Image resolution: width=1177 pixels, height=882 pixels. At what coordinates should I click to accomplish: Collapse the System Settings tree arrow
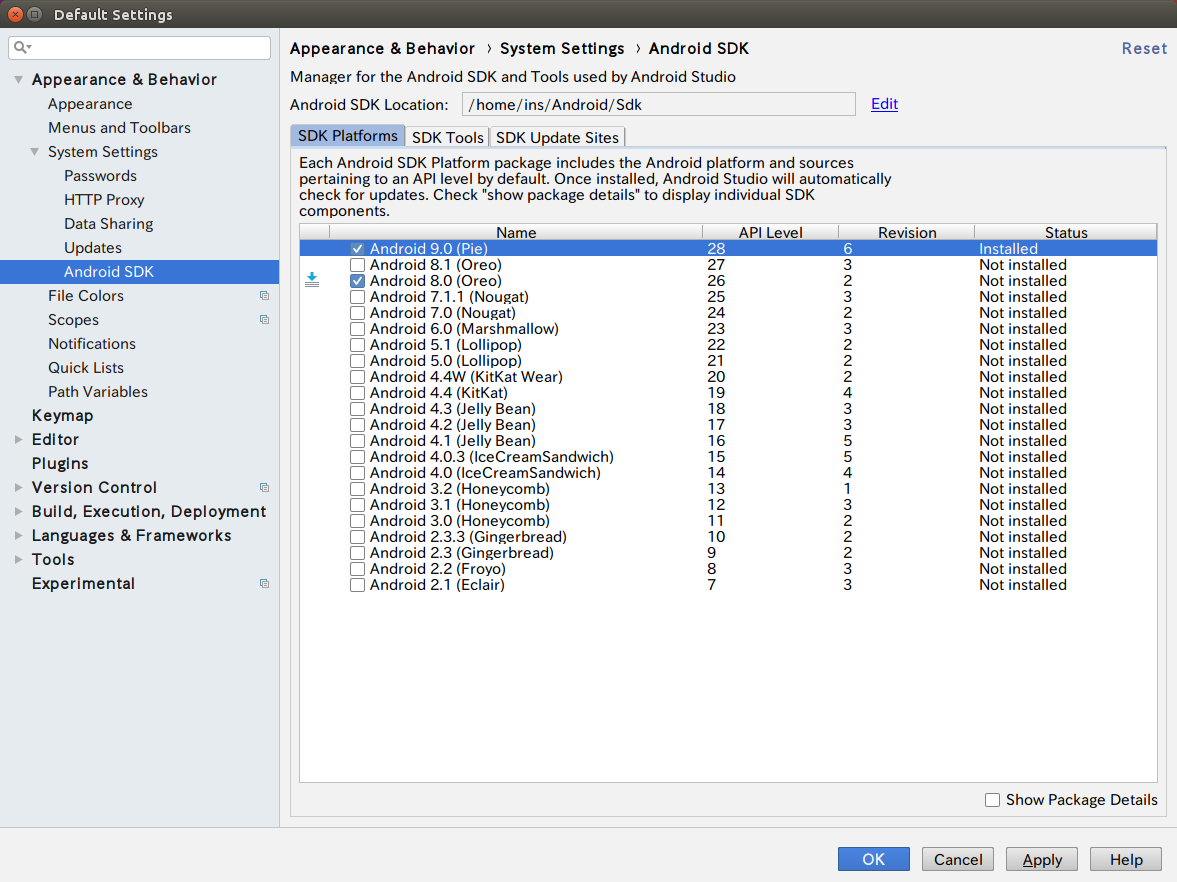35,152
